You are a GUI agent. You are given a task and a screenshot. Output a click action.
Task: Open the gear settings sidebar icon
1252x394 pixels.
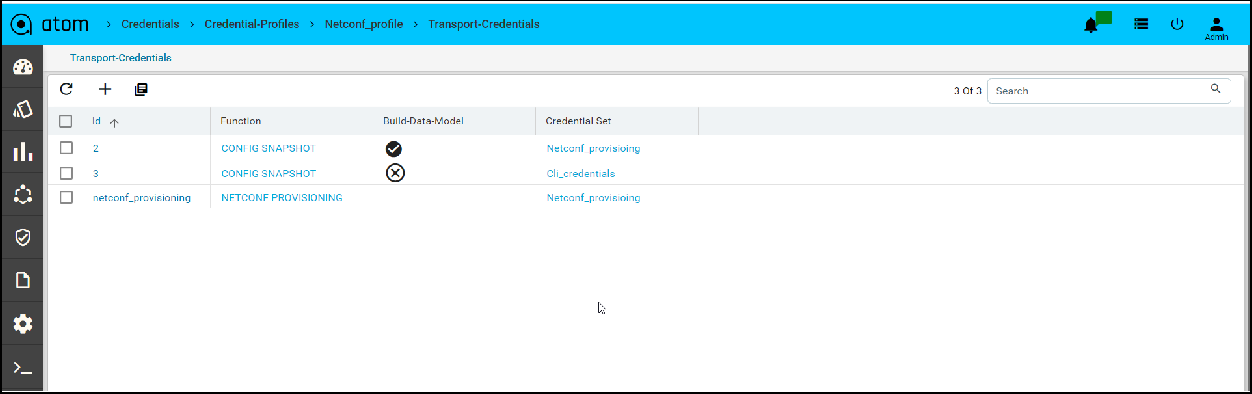point(22,323)
